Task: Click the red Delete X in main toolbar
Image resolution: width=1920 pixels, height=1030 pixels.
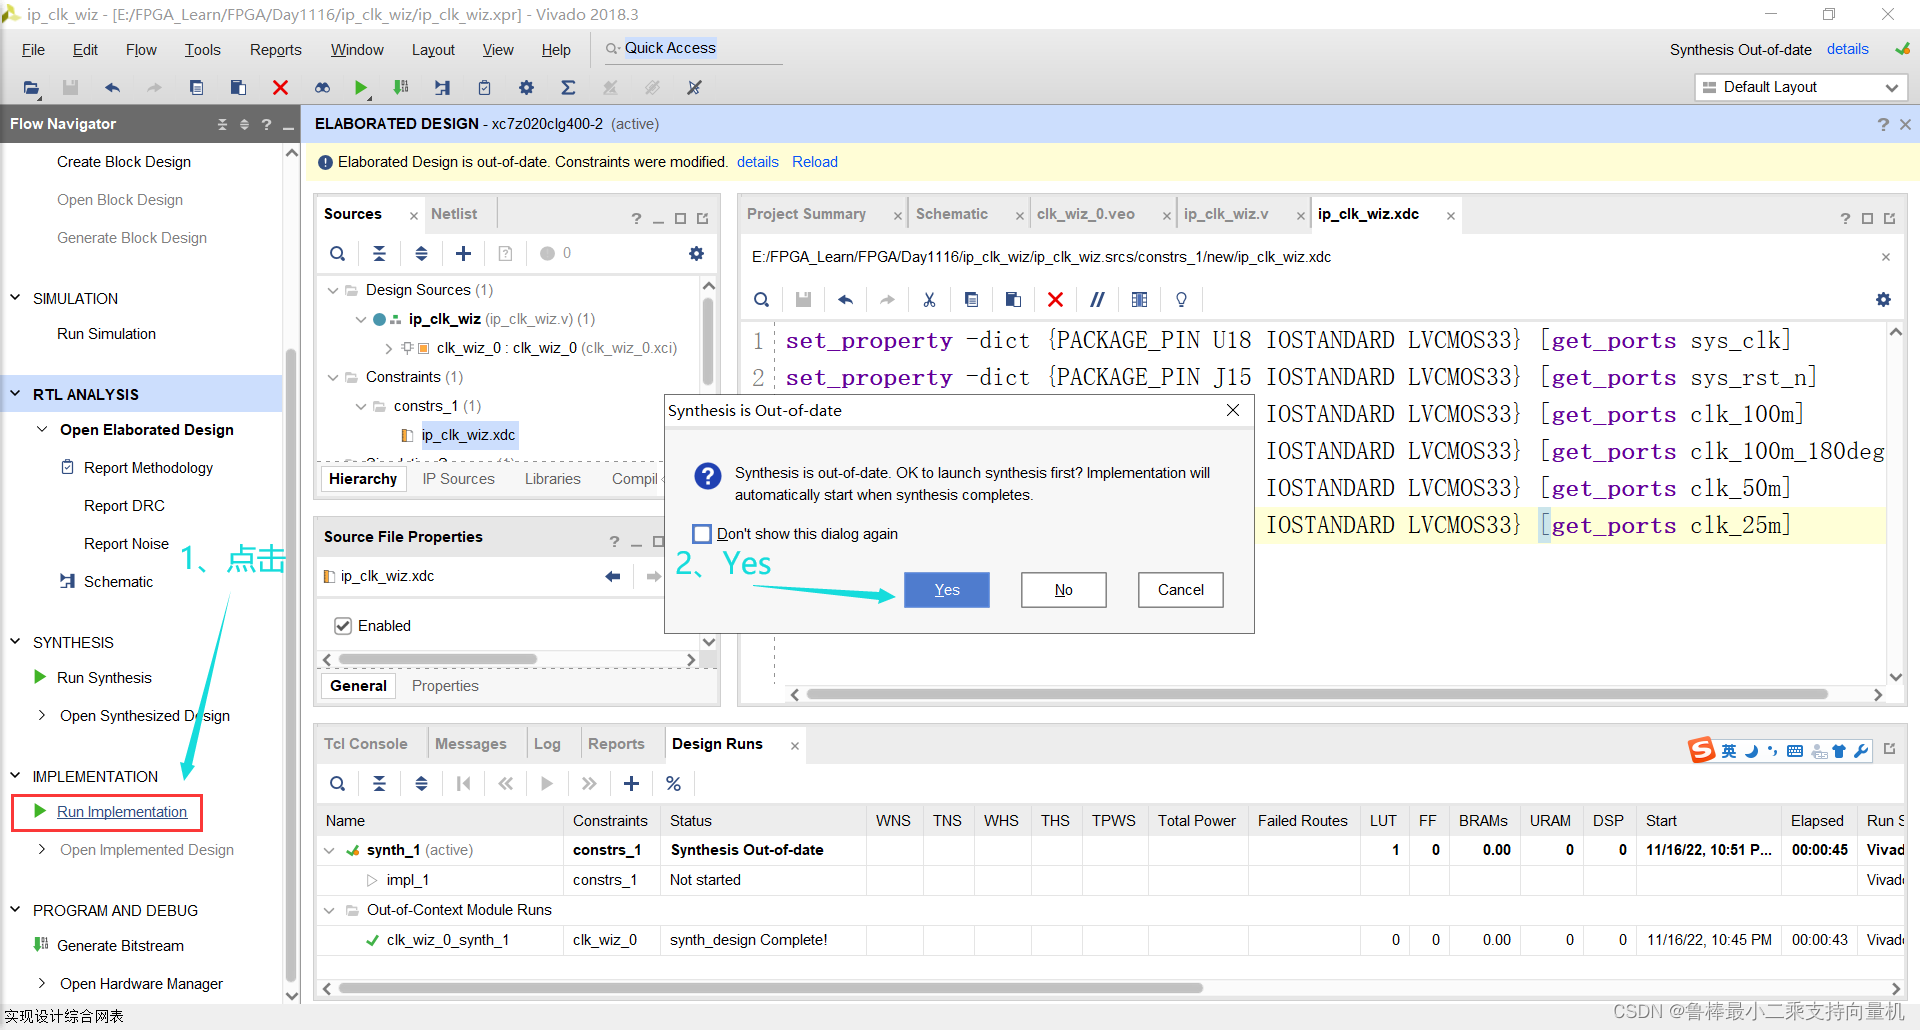Action: coord(280,88)
